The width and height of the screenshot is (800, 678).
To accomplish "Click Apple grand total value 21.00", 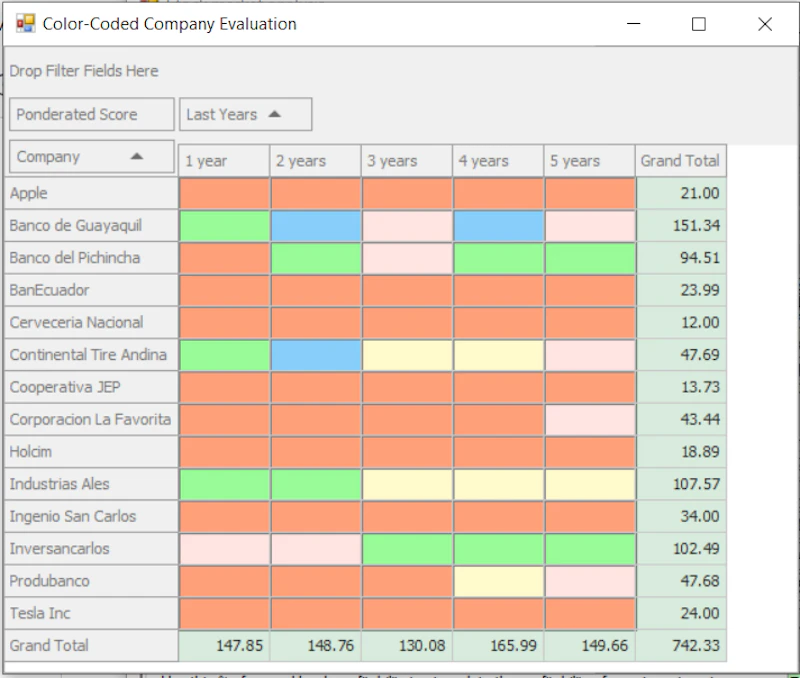I will [681, 193].
